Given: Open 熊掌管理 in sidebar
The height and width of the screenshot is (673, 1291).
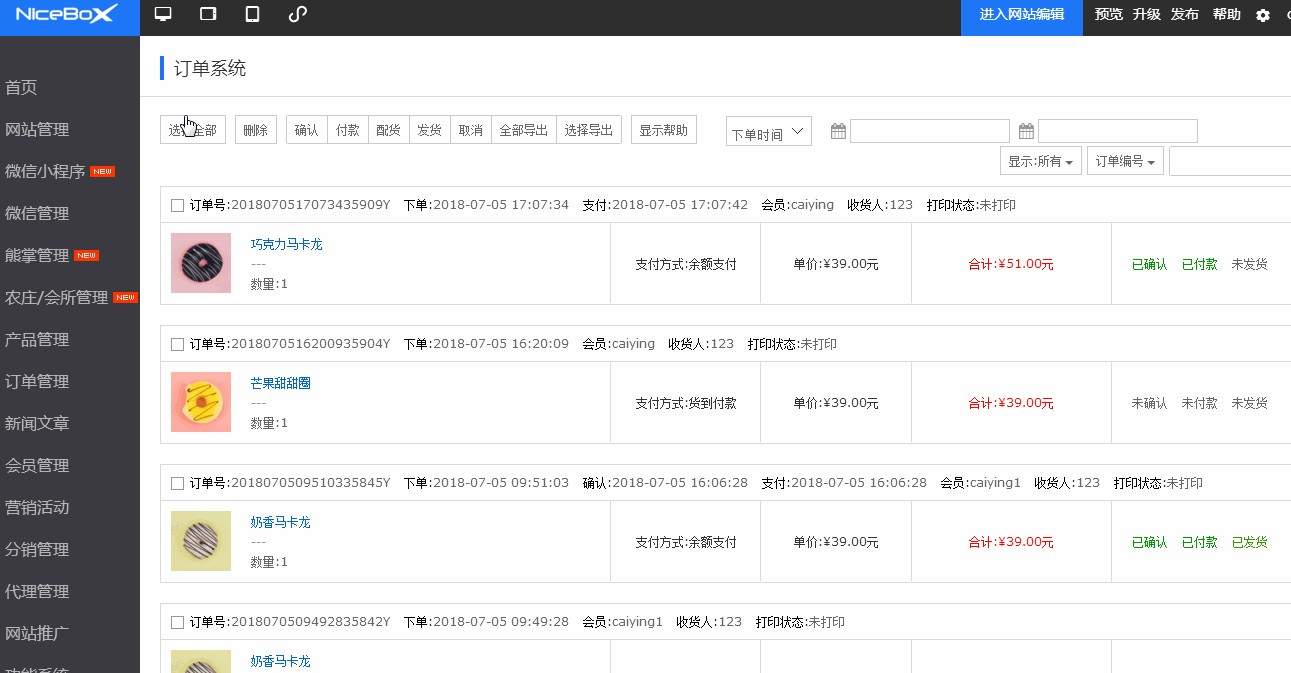Looking at the screenshot, I should (x=37, y=256).
